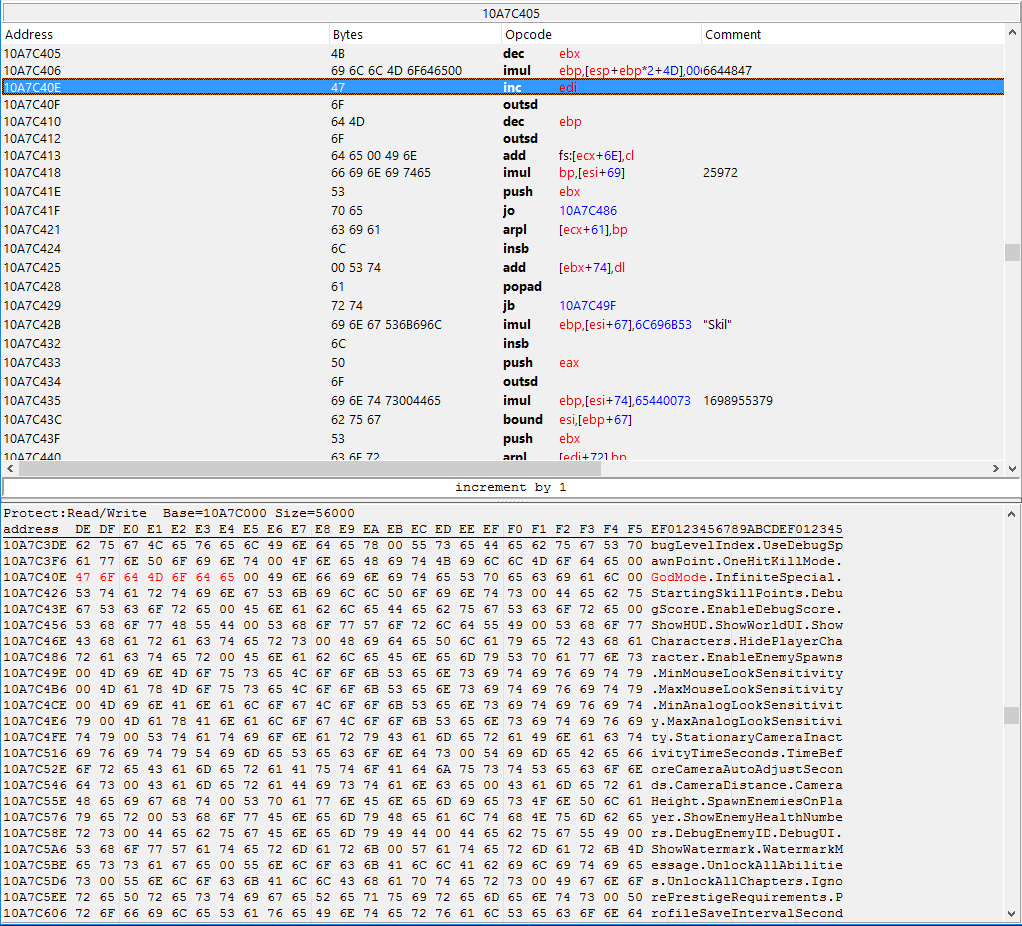The image size is (1022, 926).
Task: Select the highlighted inc edi row
Action: (x=400, y=88)
